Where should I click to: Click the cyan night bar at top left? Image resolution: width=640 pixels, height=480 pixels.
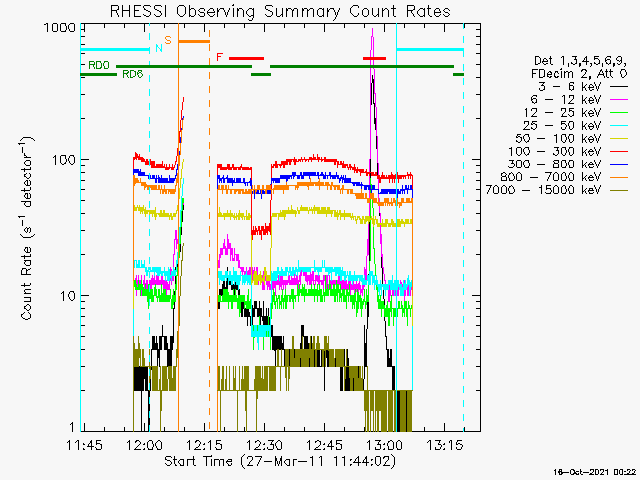(115, 50)
